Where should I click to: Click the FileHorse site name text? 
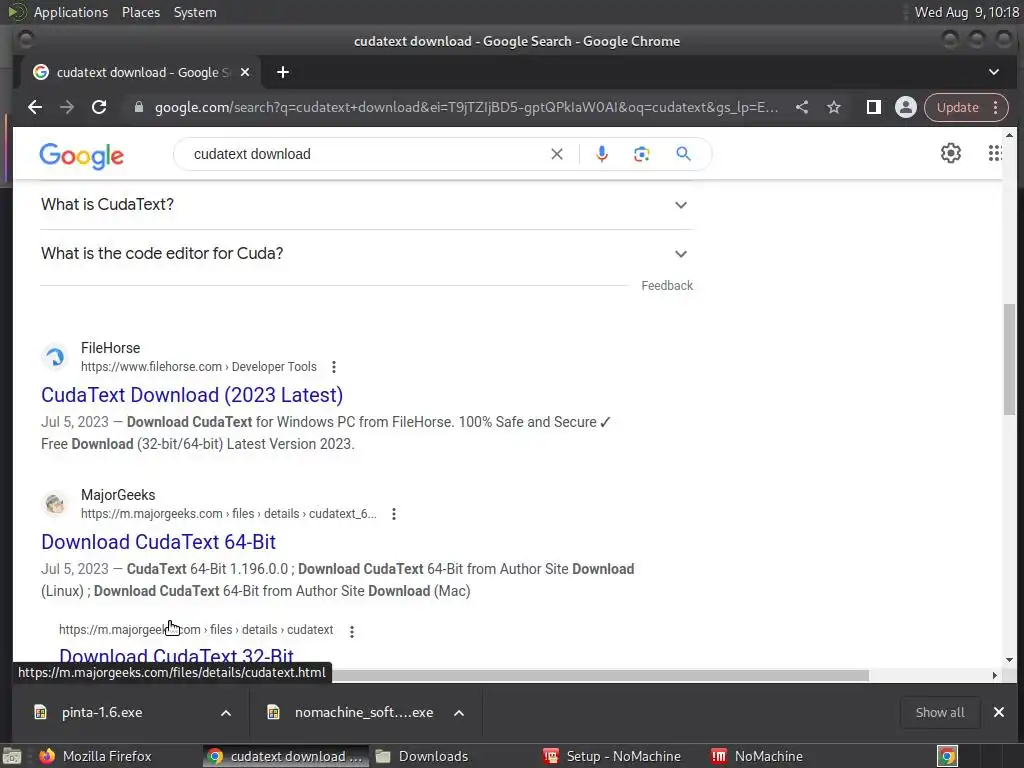pos(110,348)
